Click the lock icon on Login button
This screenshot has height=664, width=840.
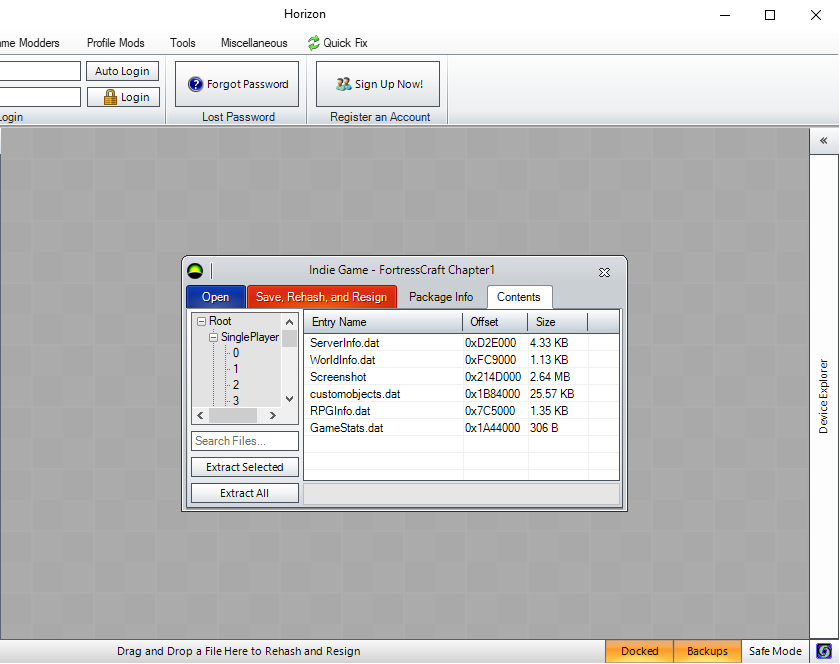click(x=108, y=97)
